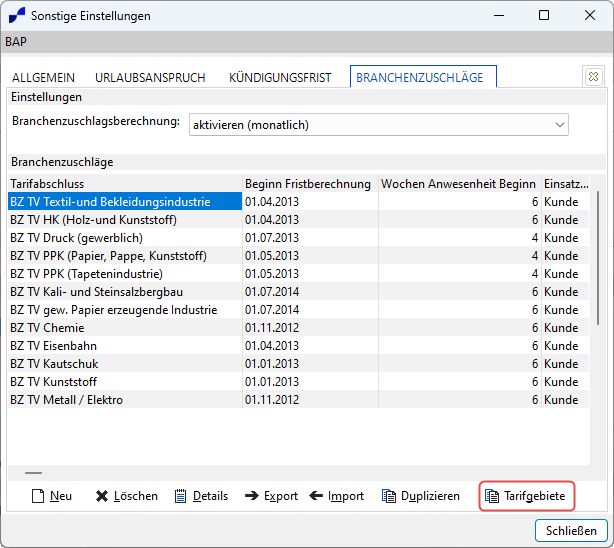Click the Schließen button

point(571,531)
